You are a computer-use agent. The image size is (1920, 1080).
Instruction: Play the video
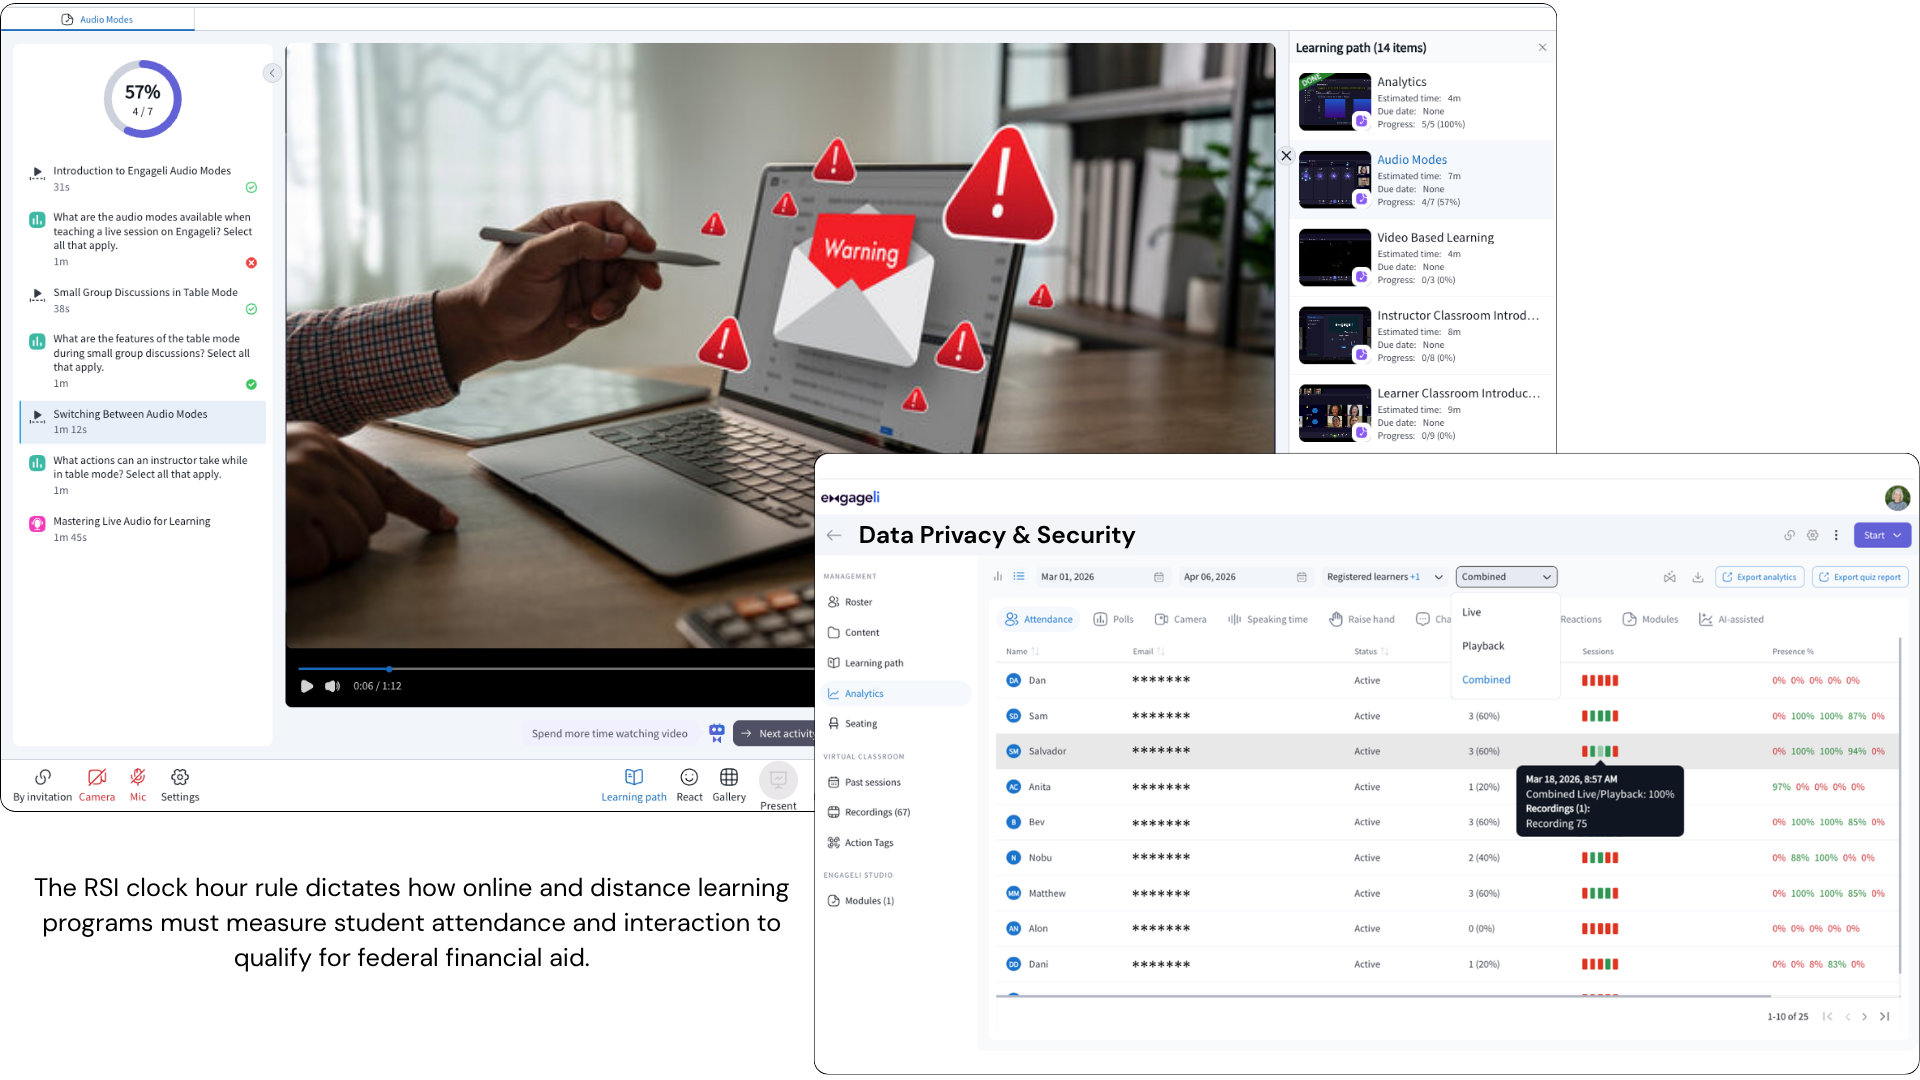(307, 686)
